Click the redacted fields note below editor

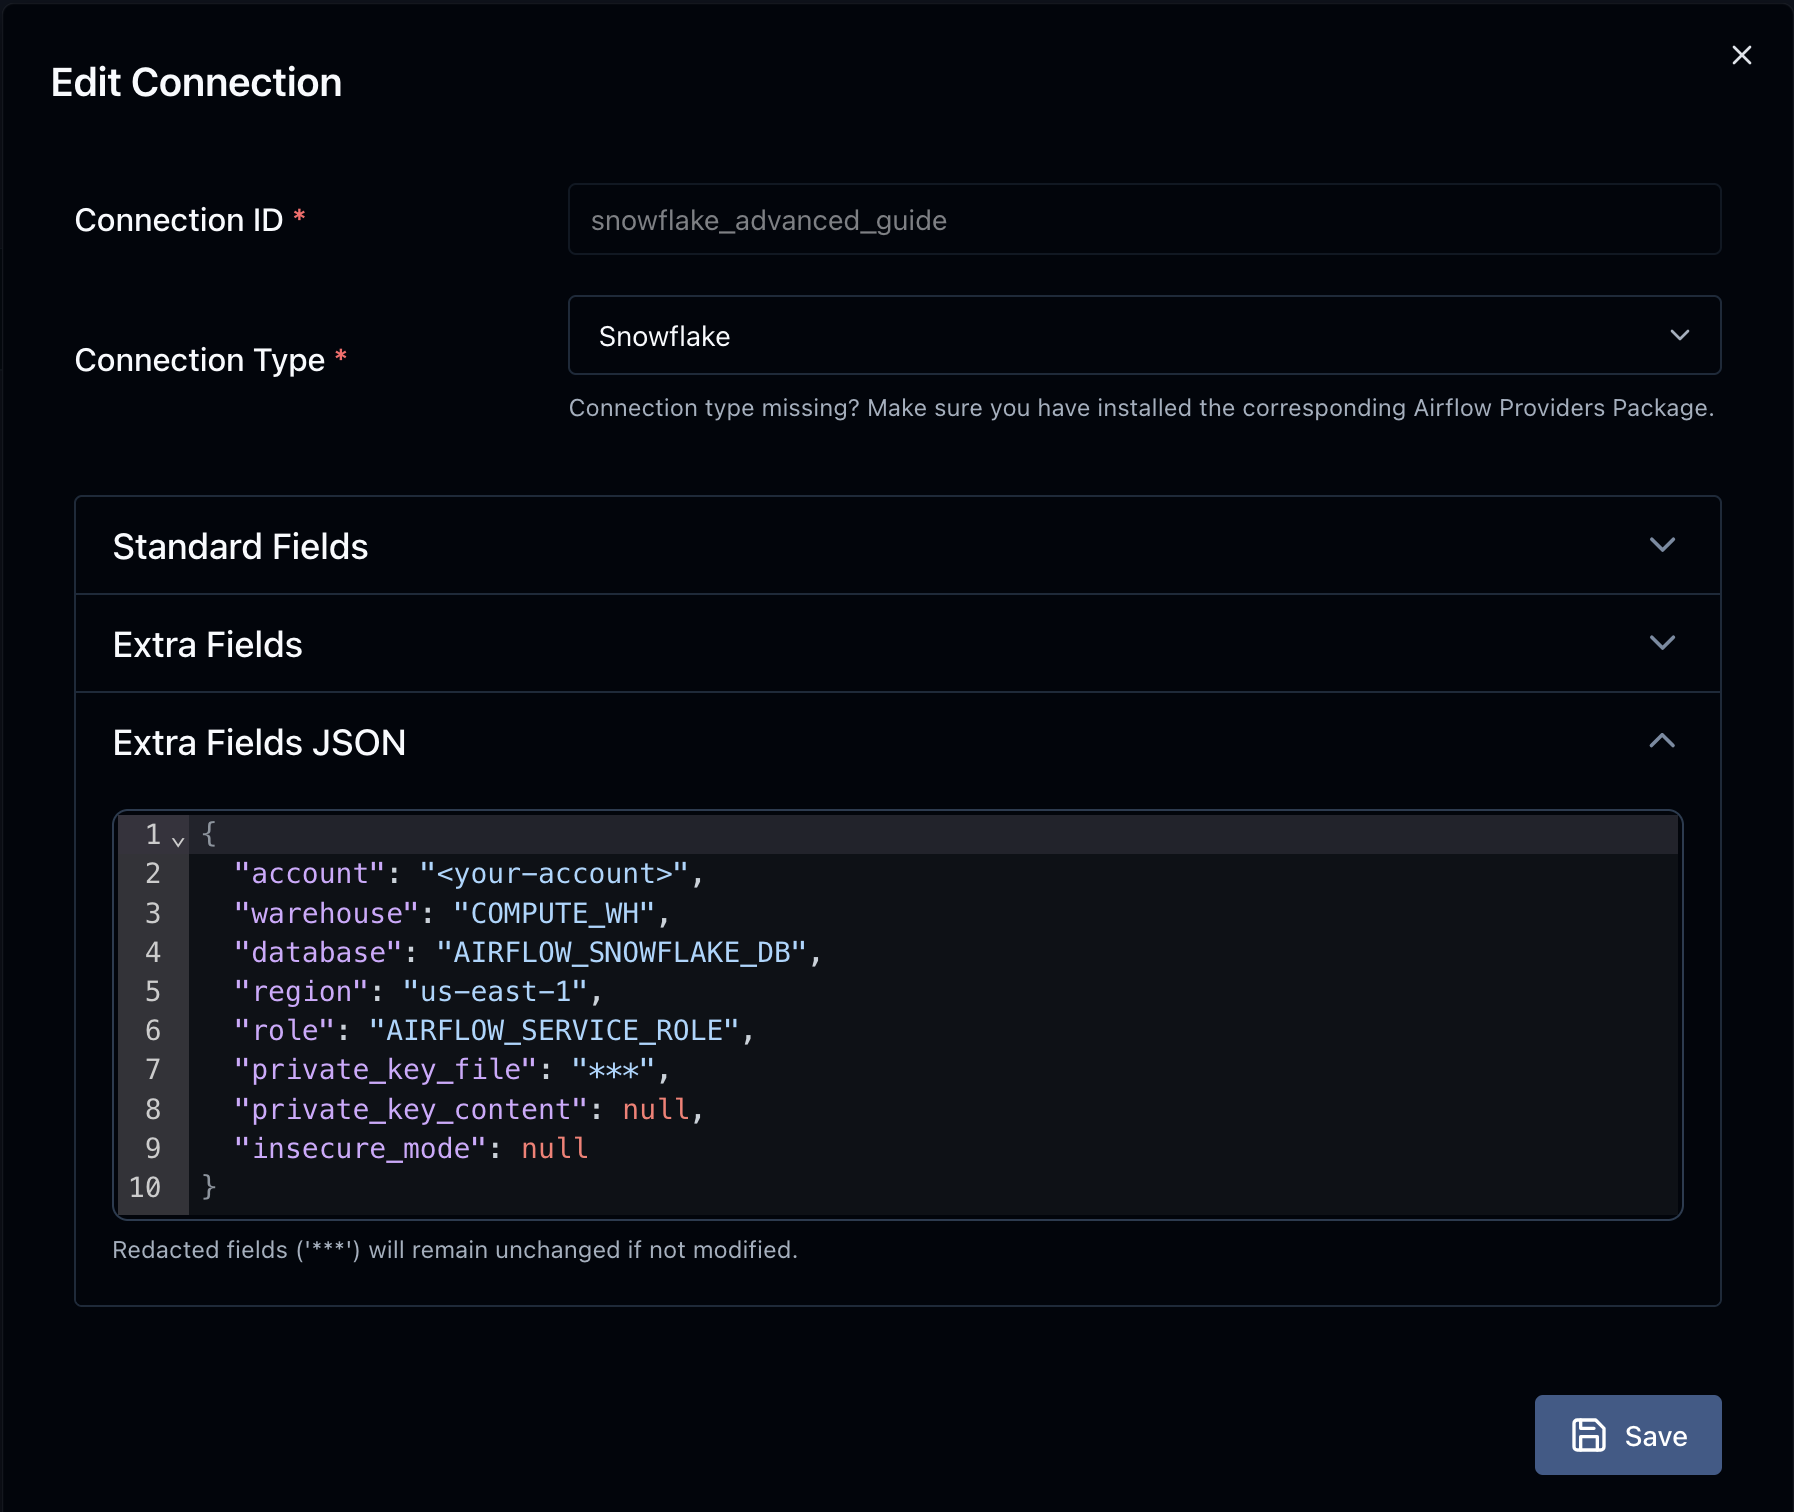[455, 1250]
